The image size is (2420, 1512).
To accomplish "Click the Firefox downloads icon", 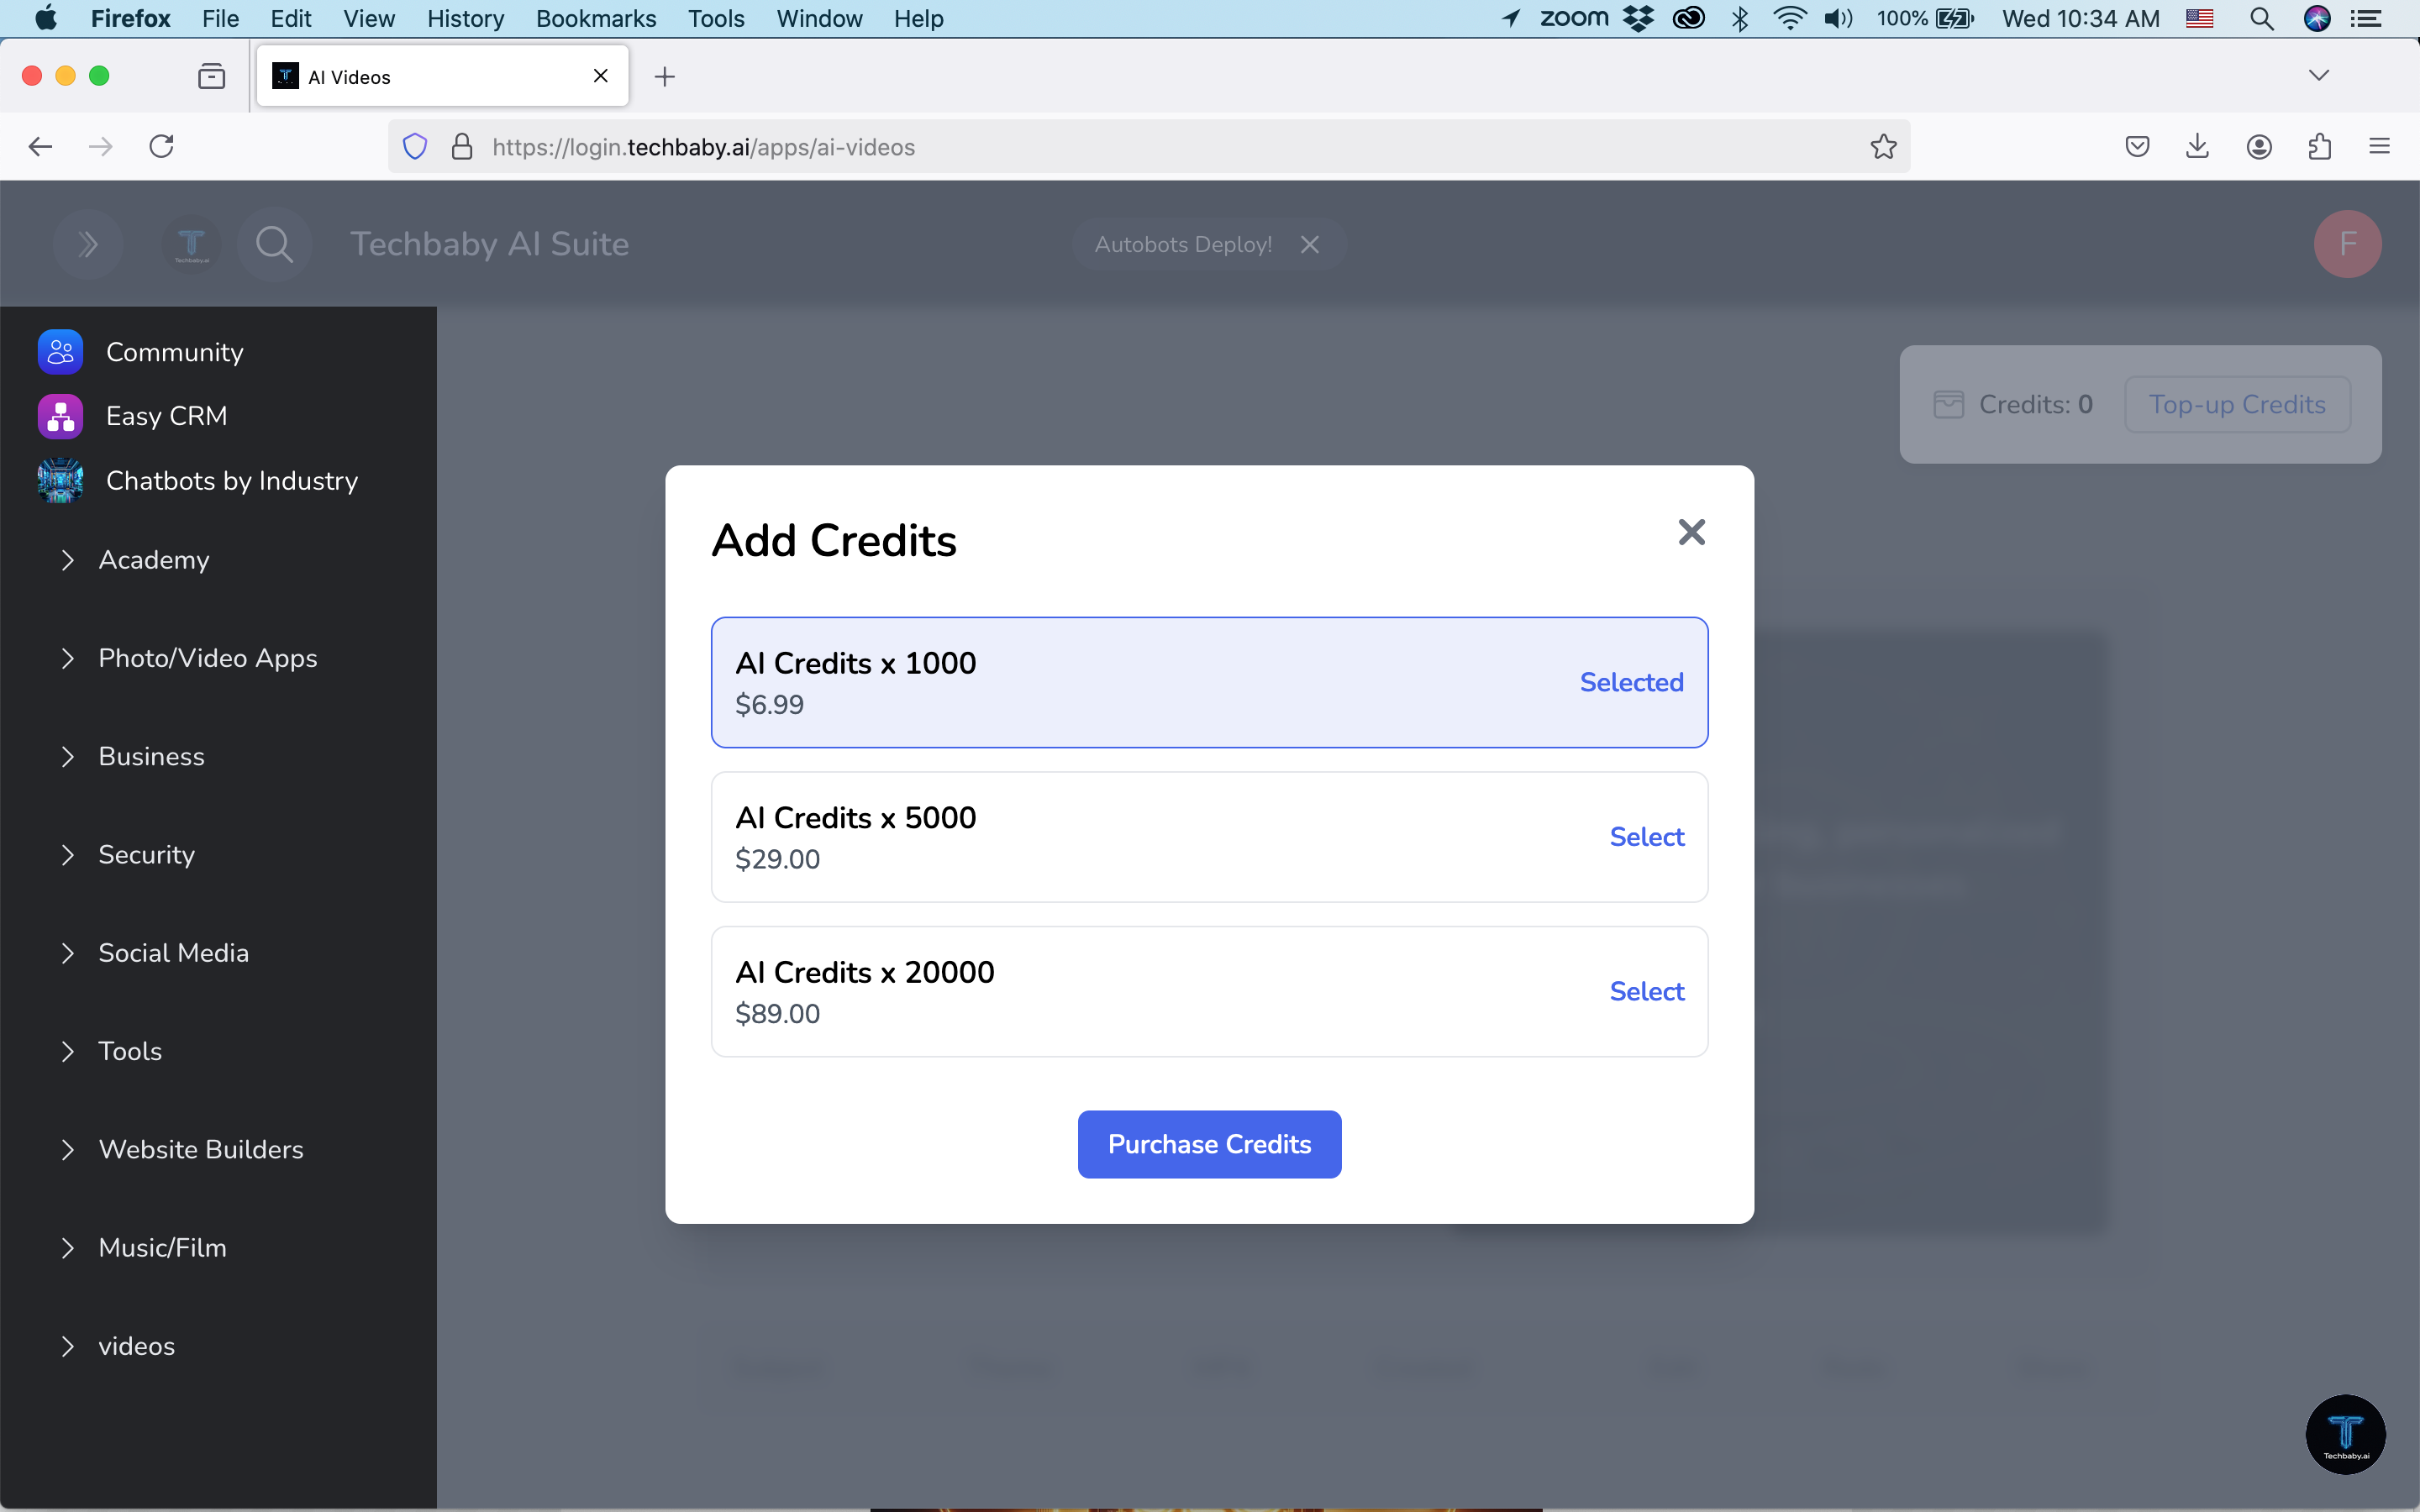I will (2197, 147).
